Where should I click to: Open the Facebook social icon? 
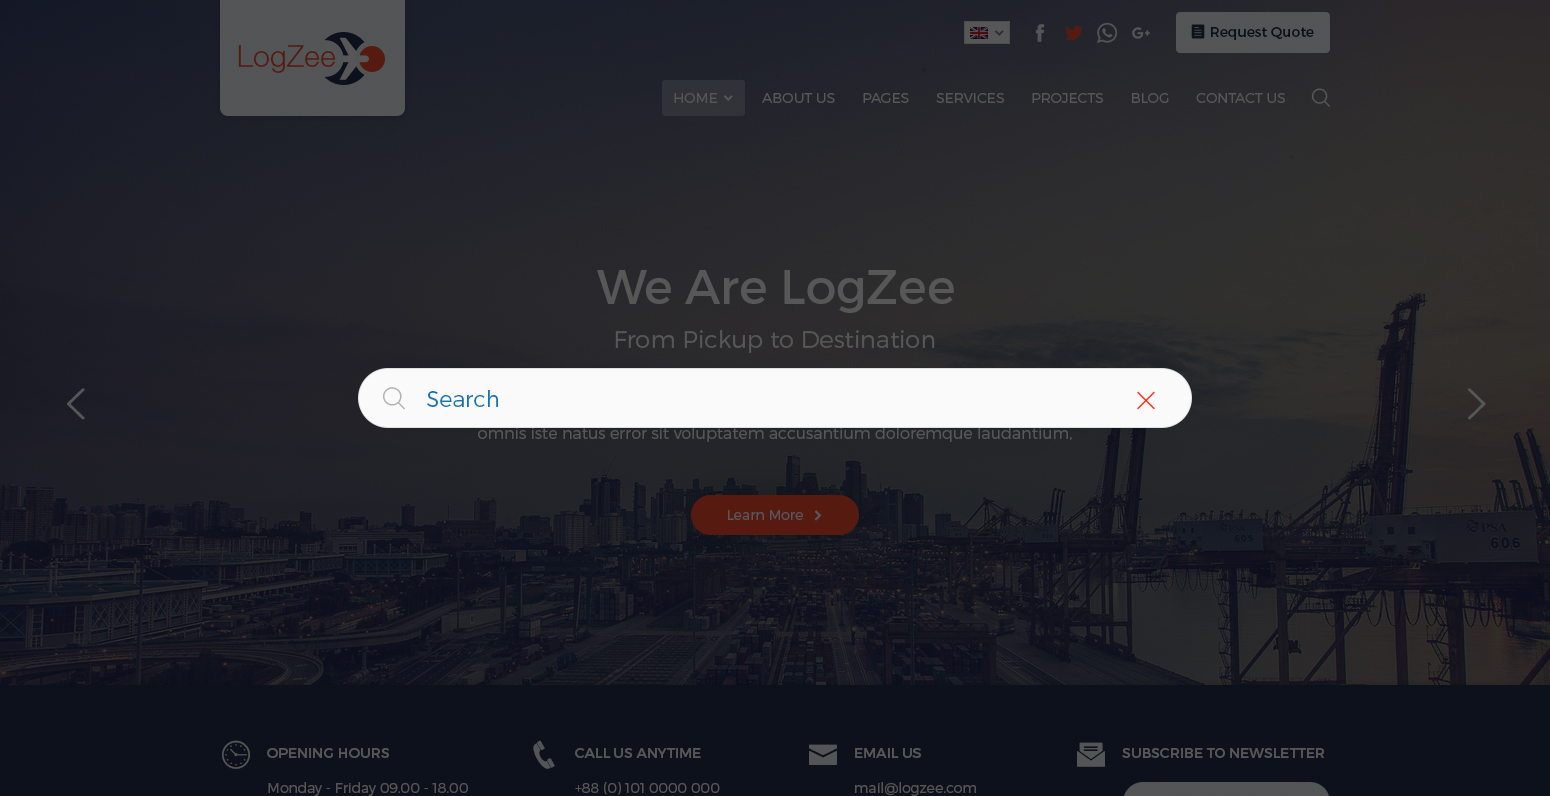point(1039,33)
